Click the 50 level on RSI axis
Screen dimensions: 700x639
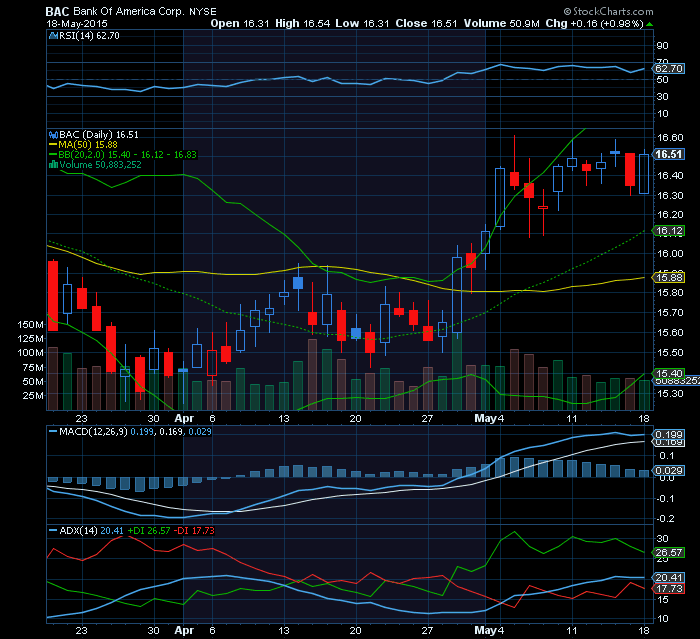662,79
